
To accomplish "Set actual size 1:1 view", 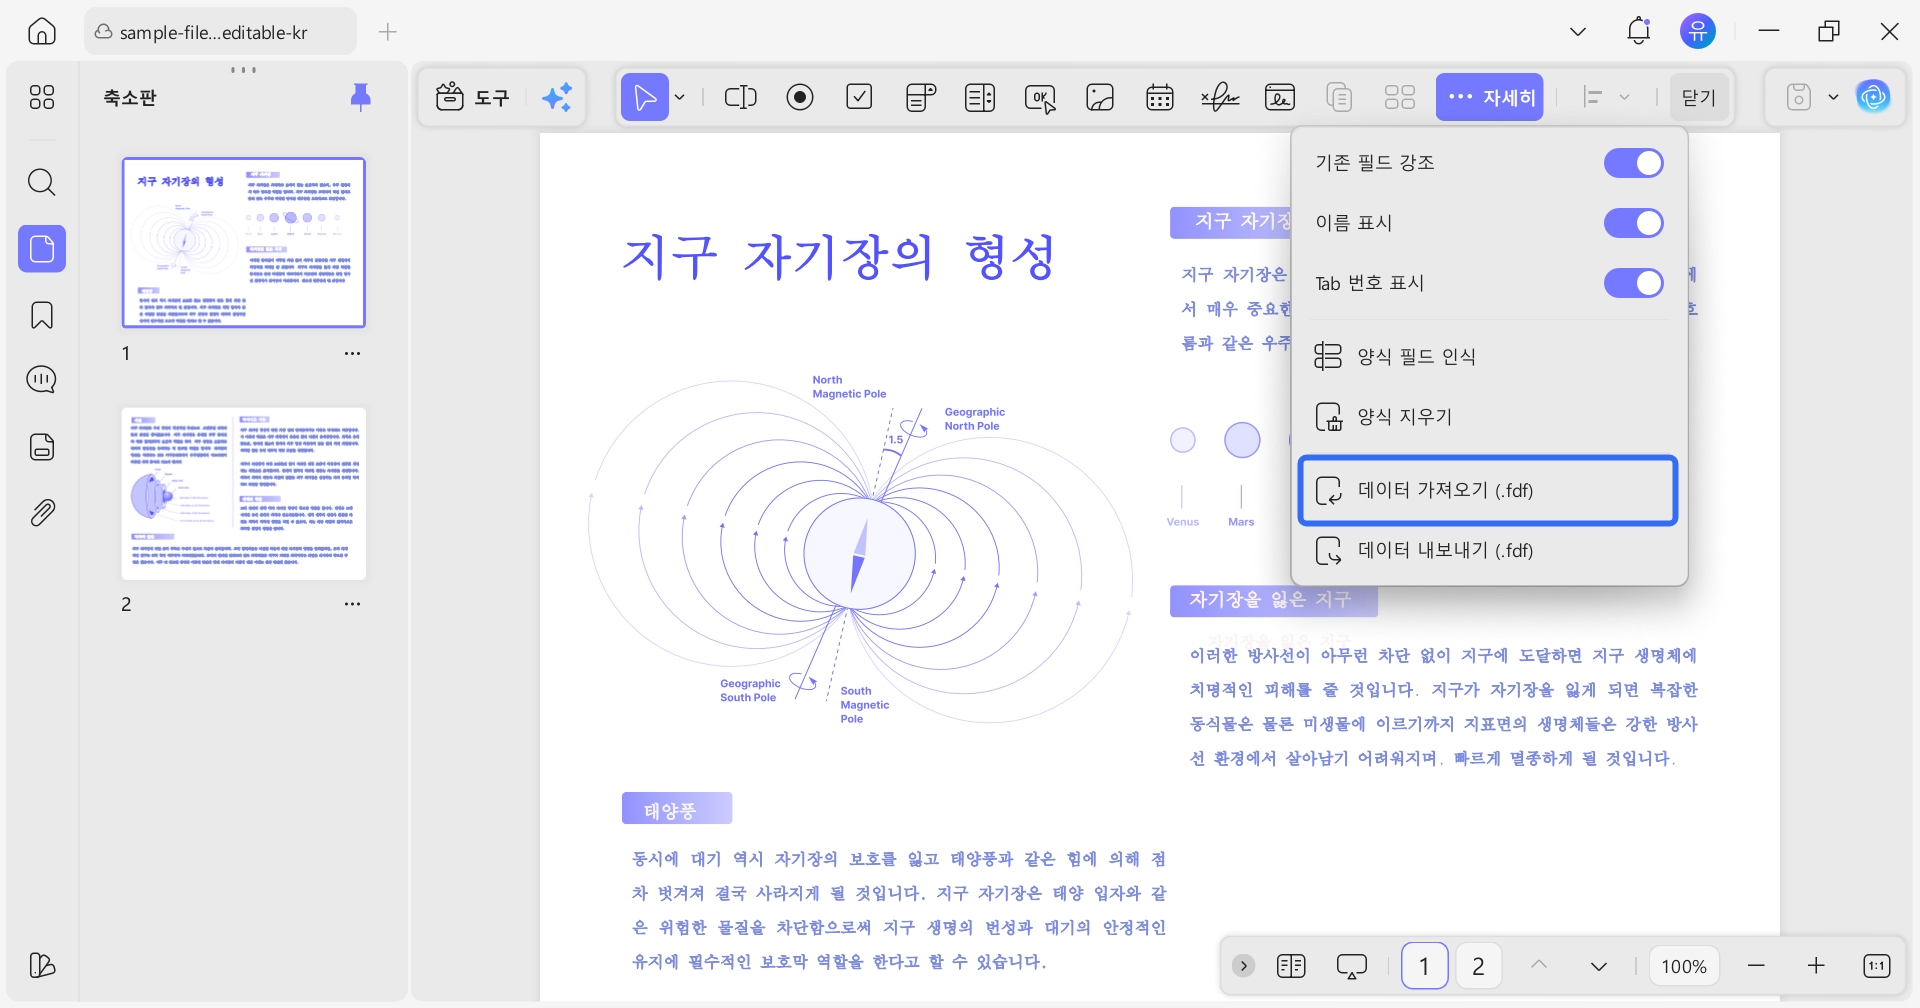I will point(1877,966).
